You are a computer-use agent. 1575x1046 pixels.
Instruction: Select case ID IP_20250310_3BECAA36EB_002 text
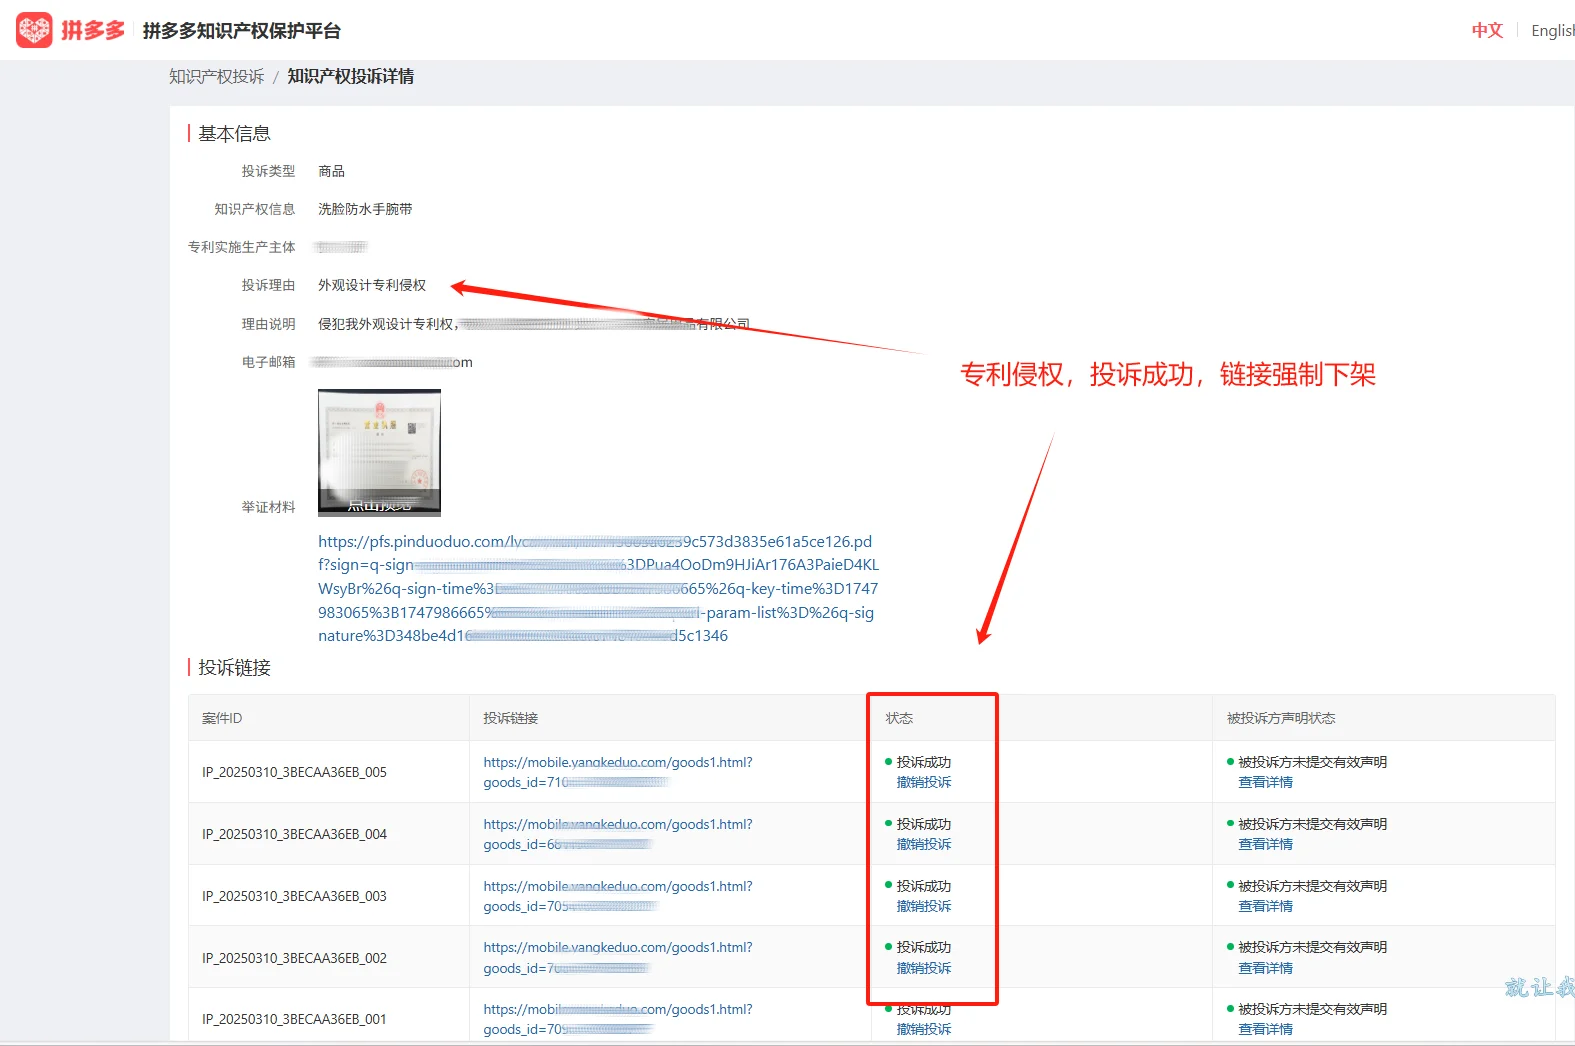294,958
